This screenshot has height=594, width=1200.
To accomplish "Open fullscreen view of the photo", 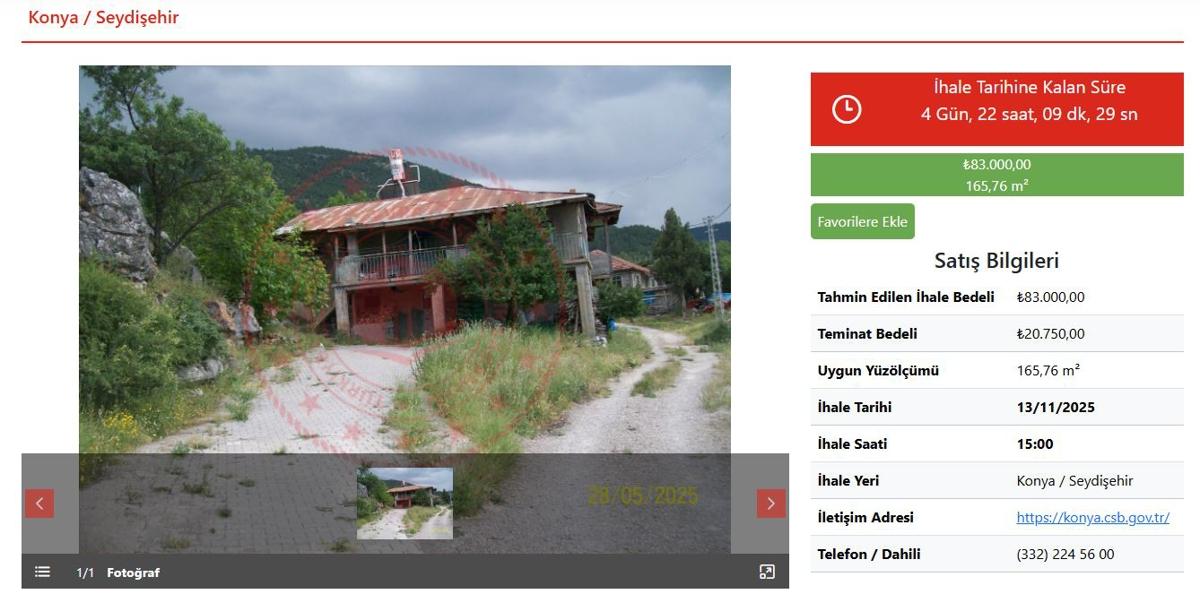I will pos(767,572).
